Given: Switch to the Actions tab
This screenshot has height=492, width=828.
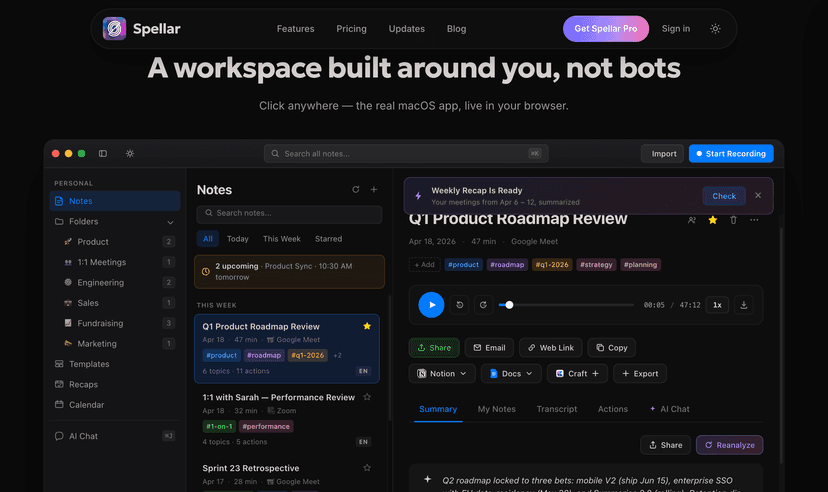Looking at the screenshot, I should coord(613,409).
